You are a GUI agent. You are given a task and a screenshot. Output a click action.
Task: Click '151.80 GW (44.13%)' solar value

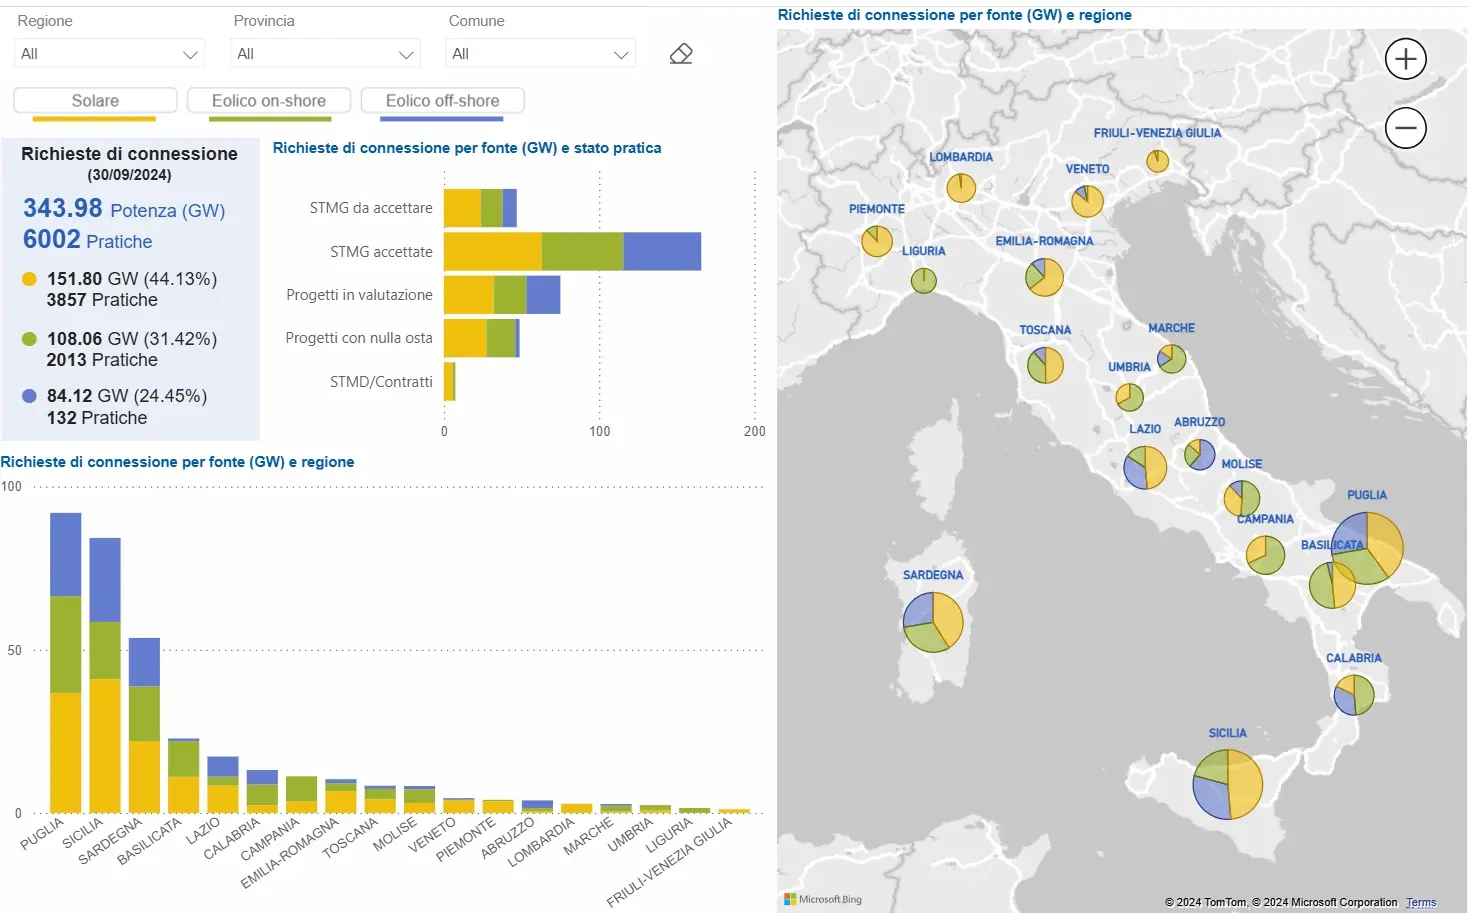coord(132,279)
